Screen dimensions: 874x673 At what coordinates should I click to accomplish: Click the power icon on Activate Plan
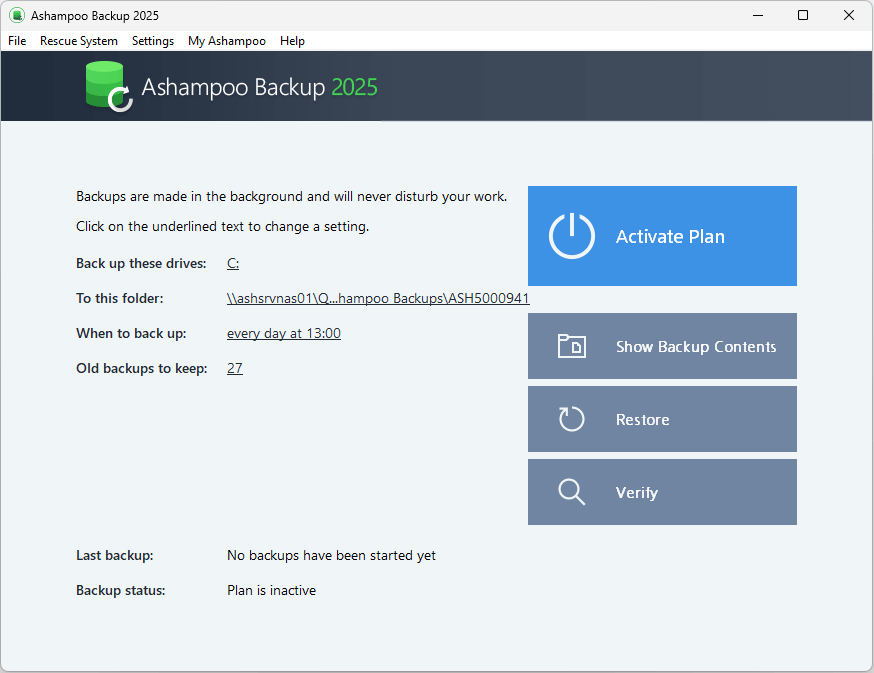[571, 236]
